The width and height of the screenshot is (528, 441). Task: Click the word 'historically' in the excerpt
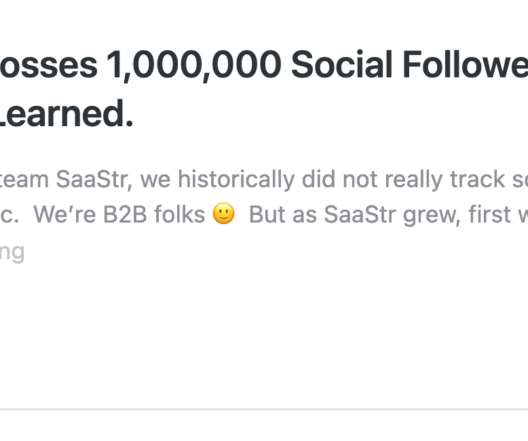tap(236, 180)
